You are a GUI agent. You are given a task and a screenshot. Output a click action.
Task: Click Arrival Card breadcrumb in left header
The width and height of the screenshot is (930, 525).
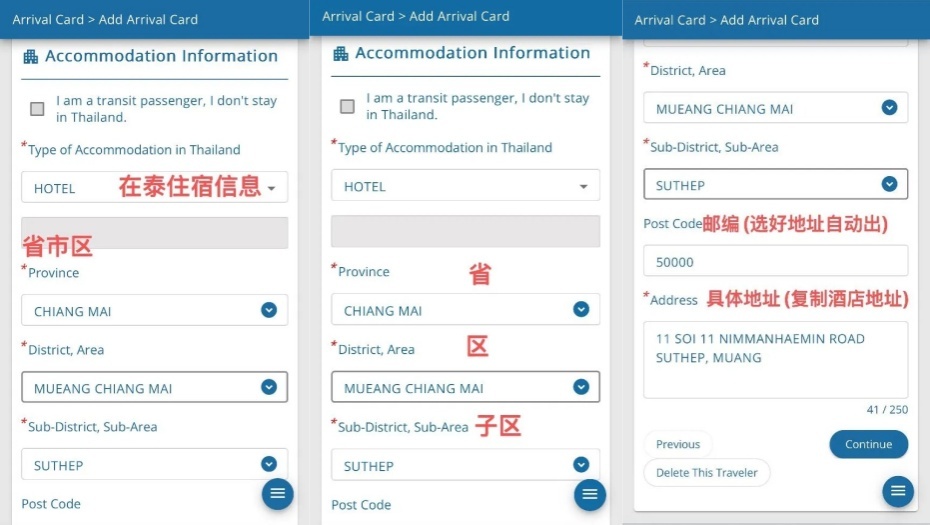tap(48, 20)
